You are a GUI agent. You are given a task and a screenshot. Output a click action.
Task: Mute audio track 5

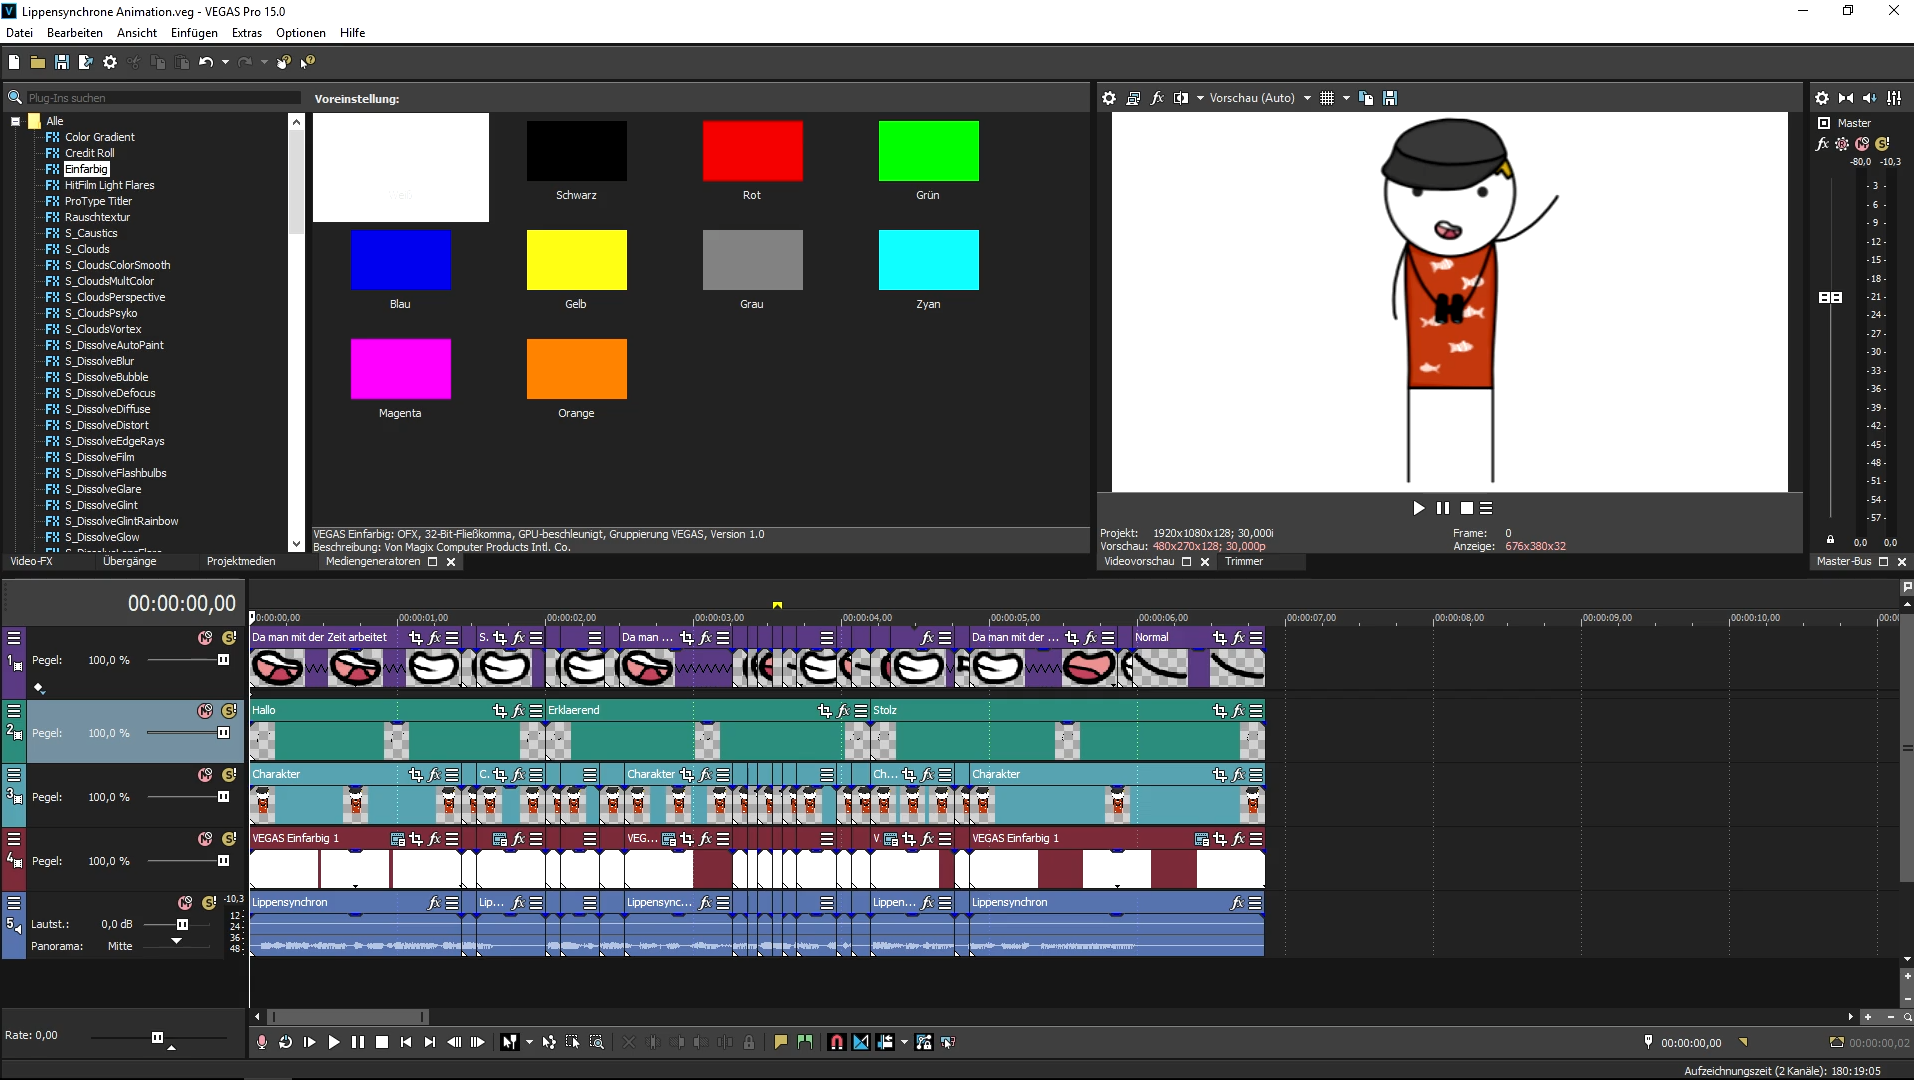tap(185, 903)
